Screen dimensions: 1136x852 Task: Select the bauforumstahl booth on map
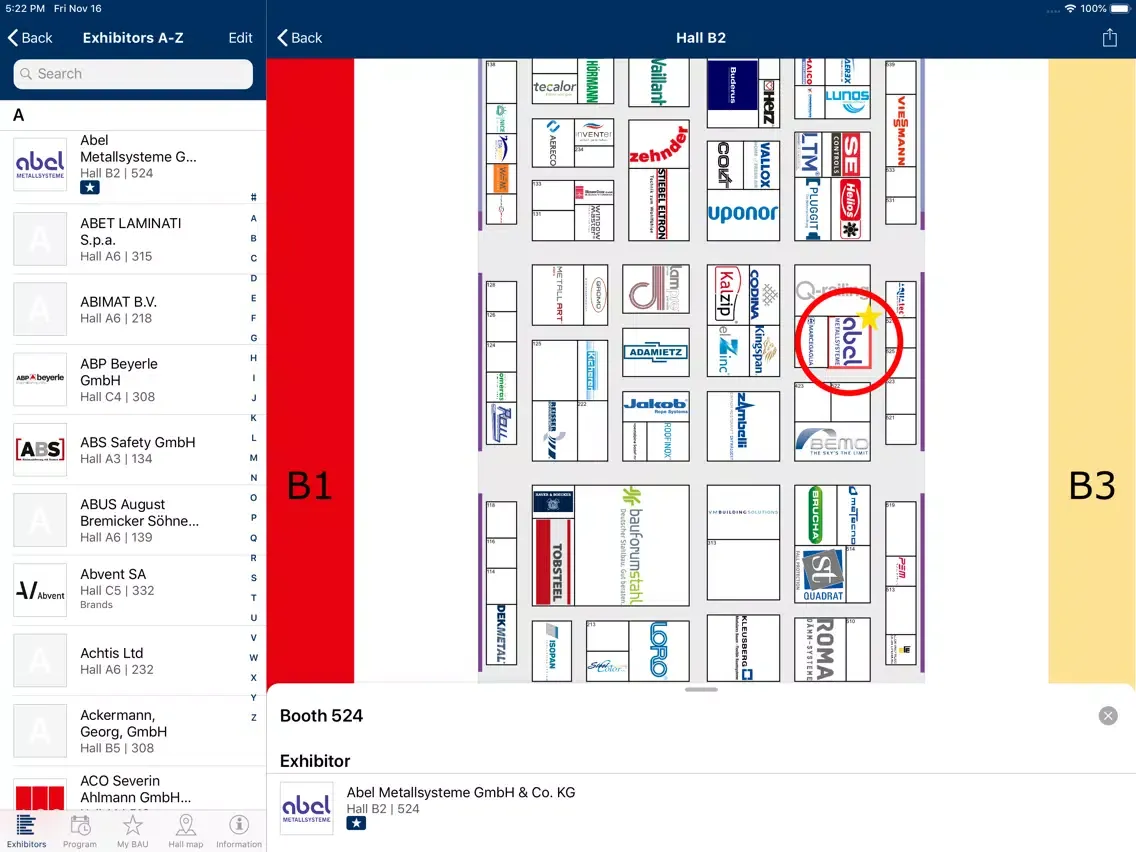click(632, 545)
